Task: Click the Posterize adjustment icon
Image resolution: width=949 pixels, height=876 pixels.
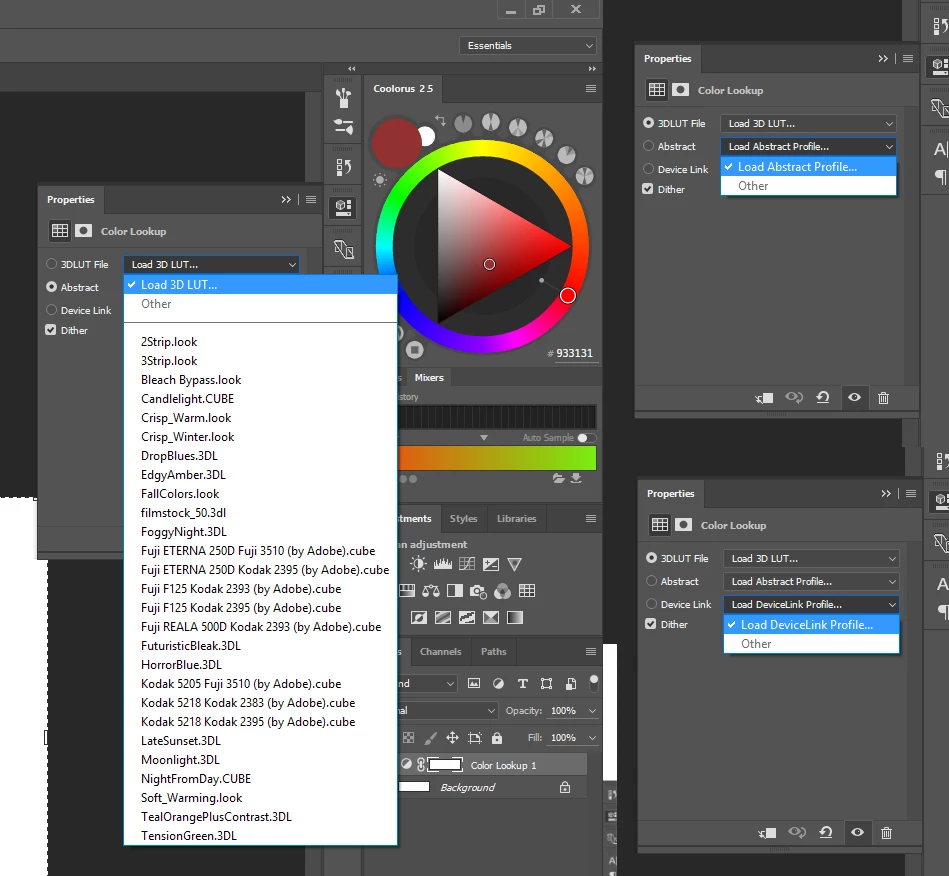Action: 443,617
